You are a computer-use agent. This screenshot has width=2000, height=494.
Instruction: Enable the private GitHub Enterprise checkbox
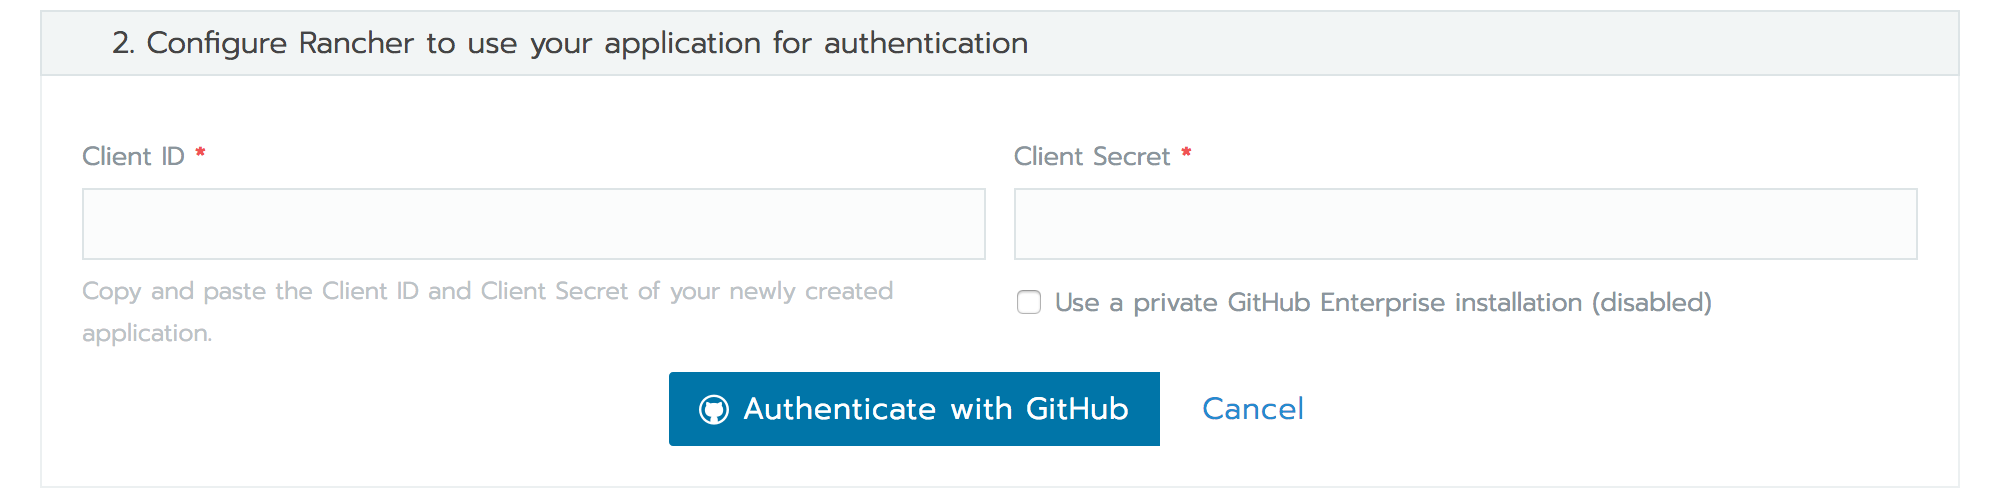(1029, 302)
